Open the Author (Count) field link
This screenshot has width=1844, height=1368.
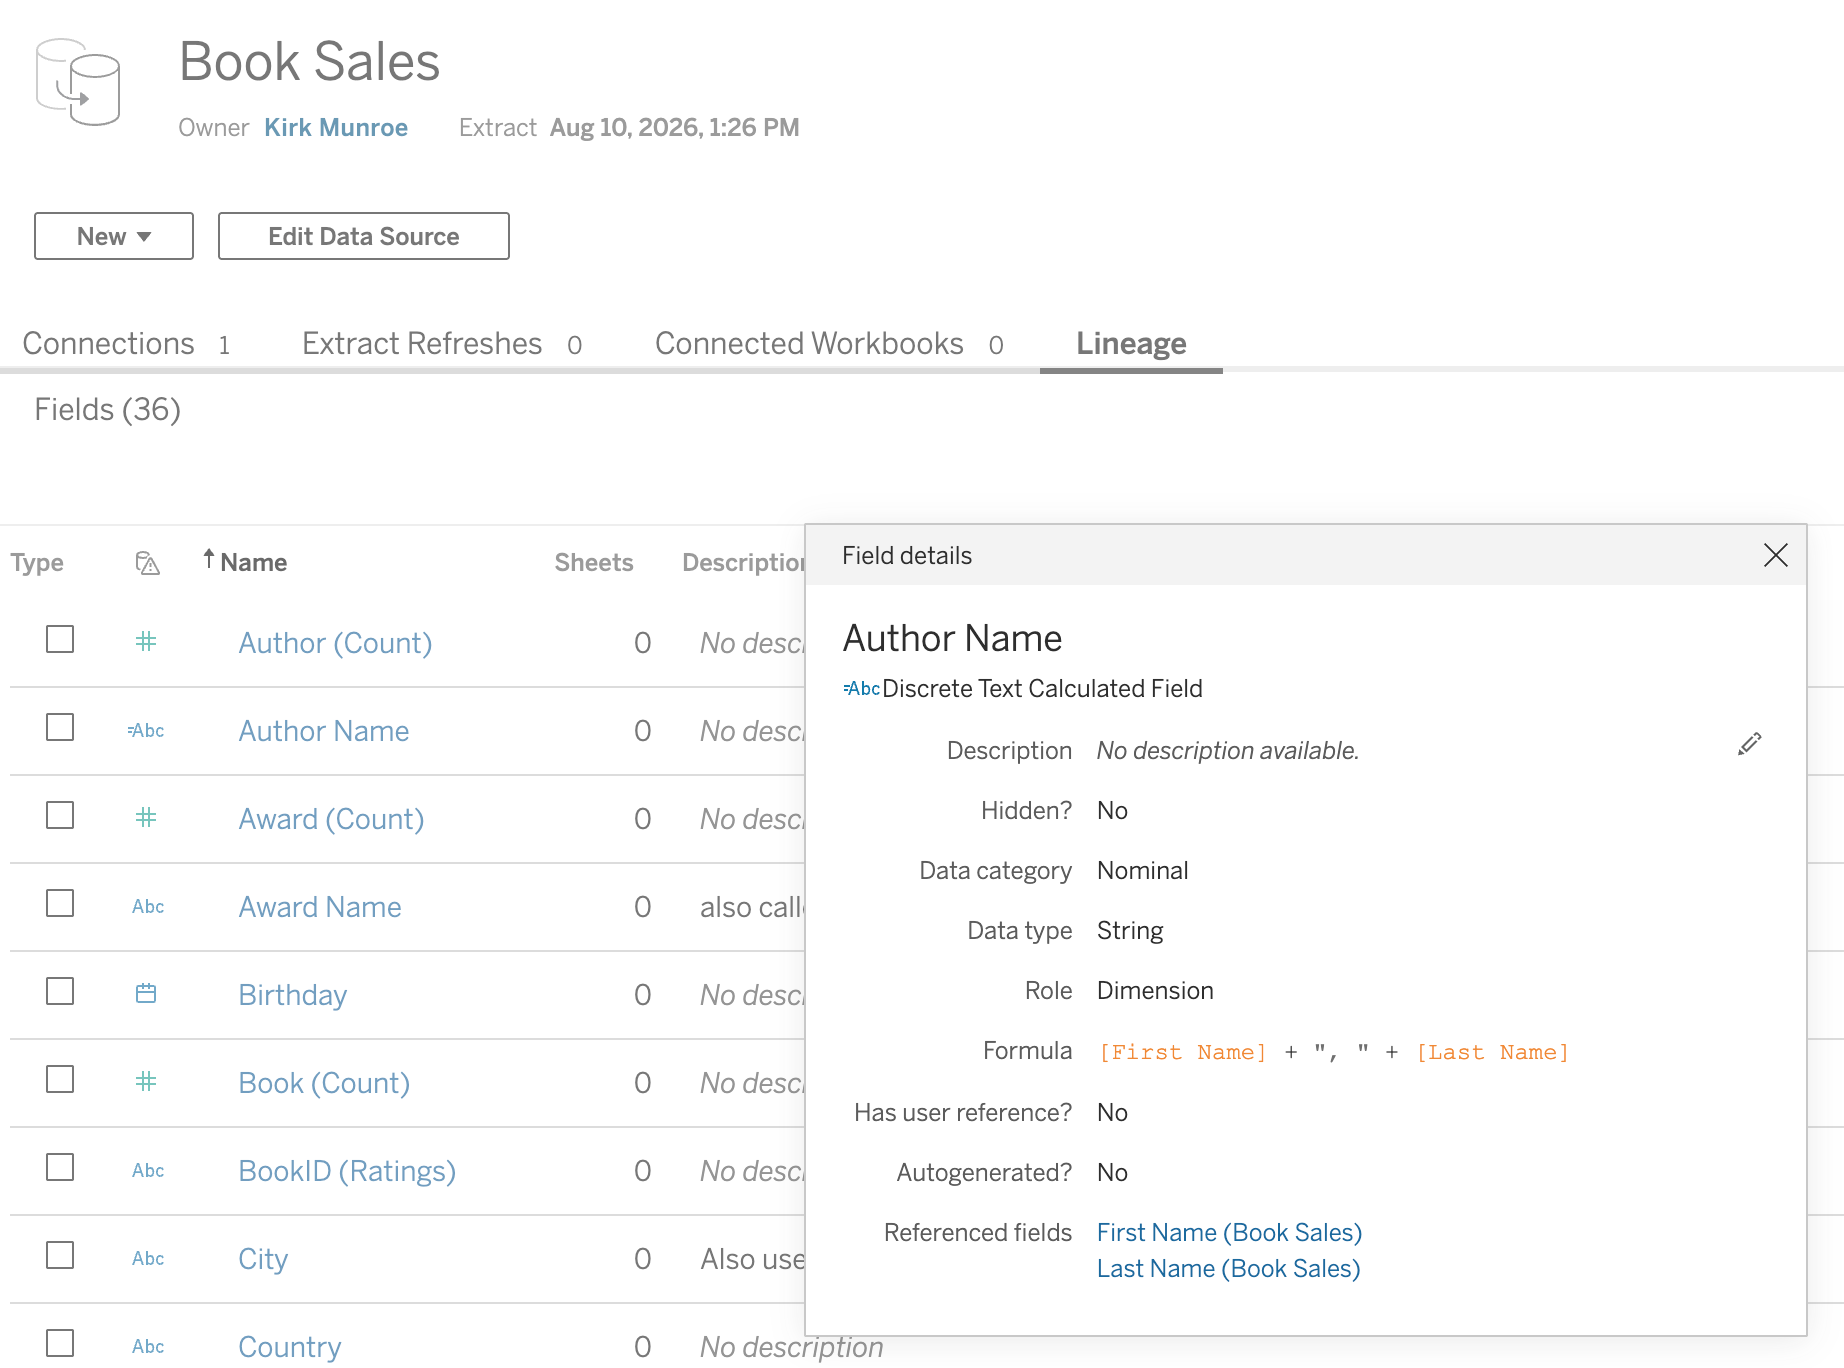click(x=335, y=643)
